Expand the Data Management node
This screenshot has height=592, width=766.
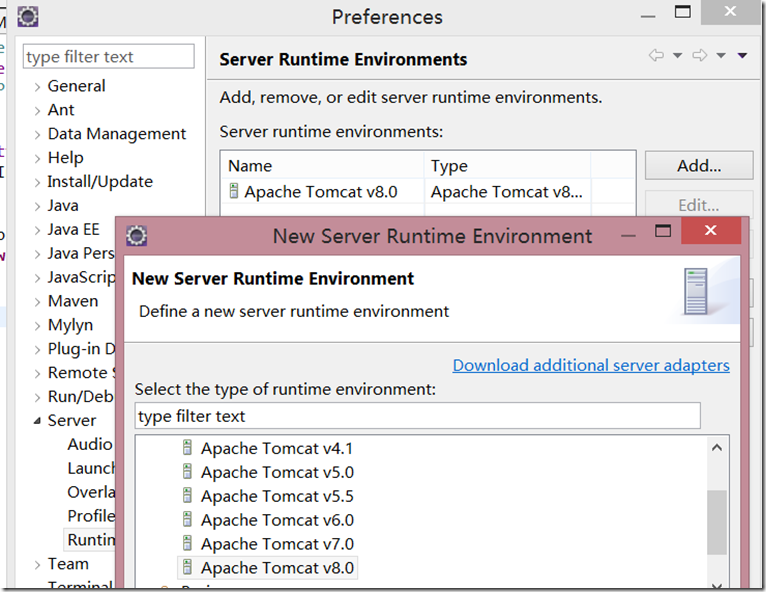pos(38,135)
